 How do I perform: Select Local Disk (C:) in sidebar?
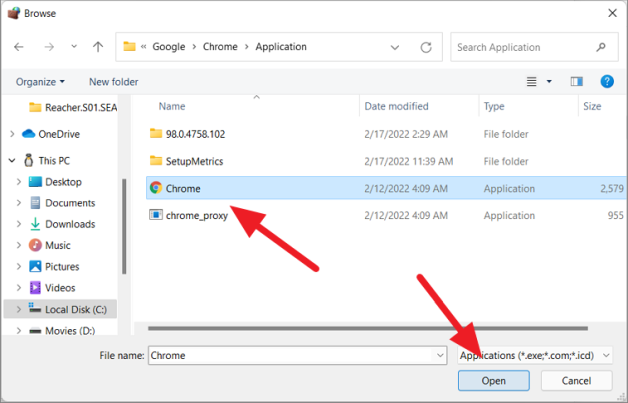60,309
